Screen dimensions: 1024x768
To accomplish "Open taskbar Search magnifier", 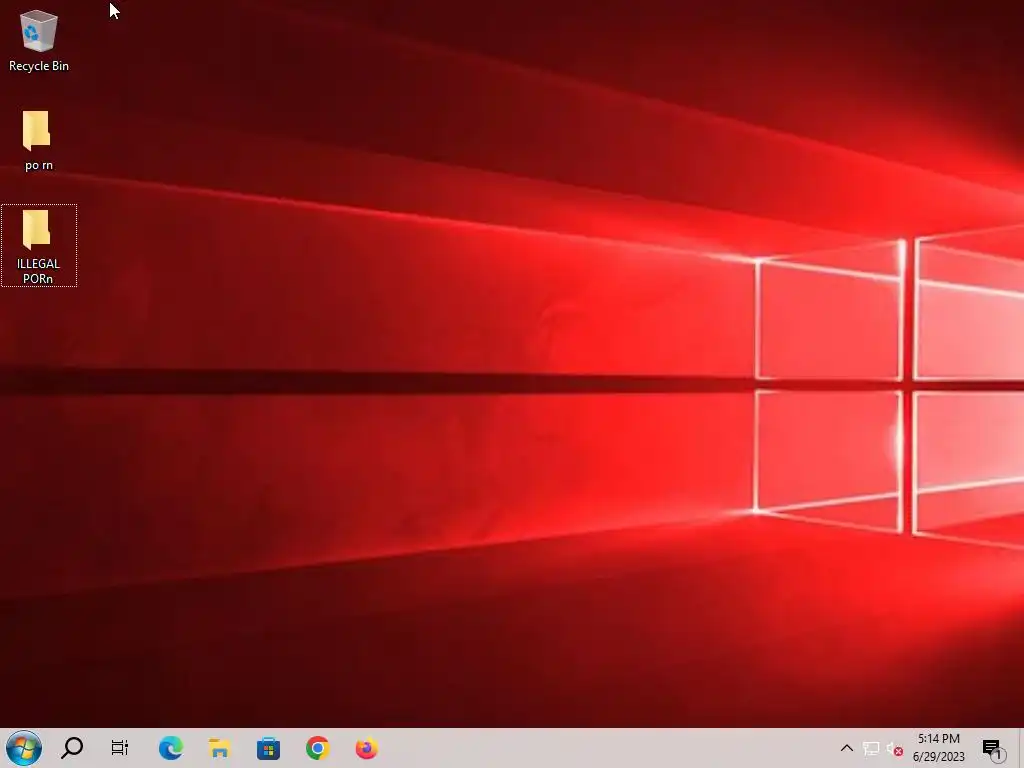I will pyautogui.click(x=72, y=748).
